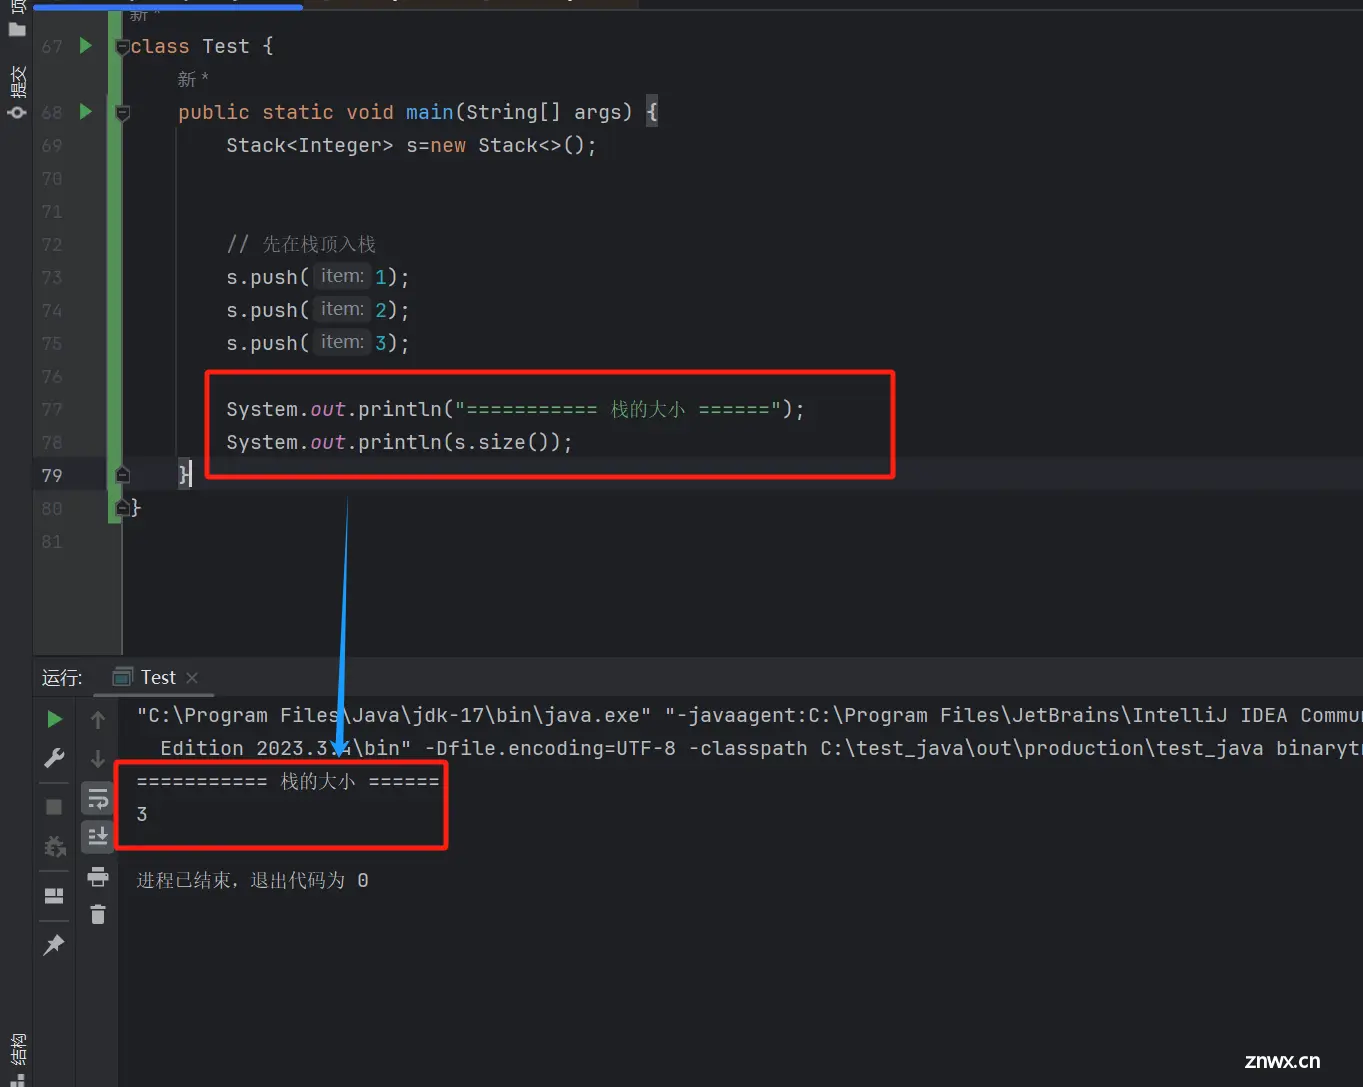
Task: Close the Test run tab
Action: point(192,678)
